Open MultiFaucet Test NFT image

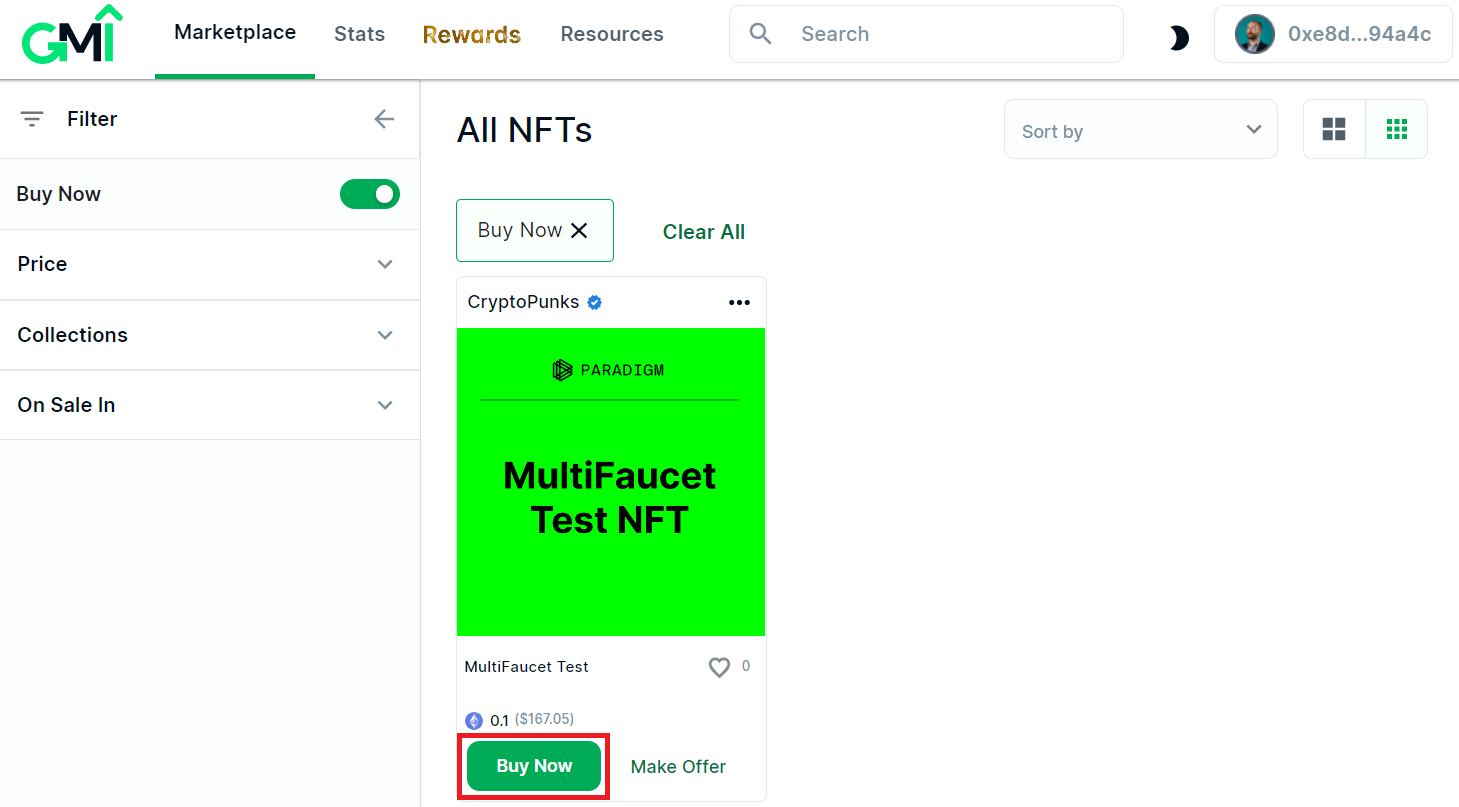(x=611, y=482)
